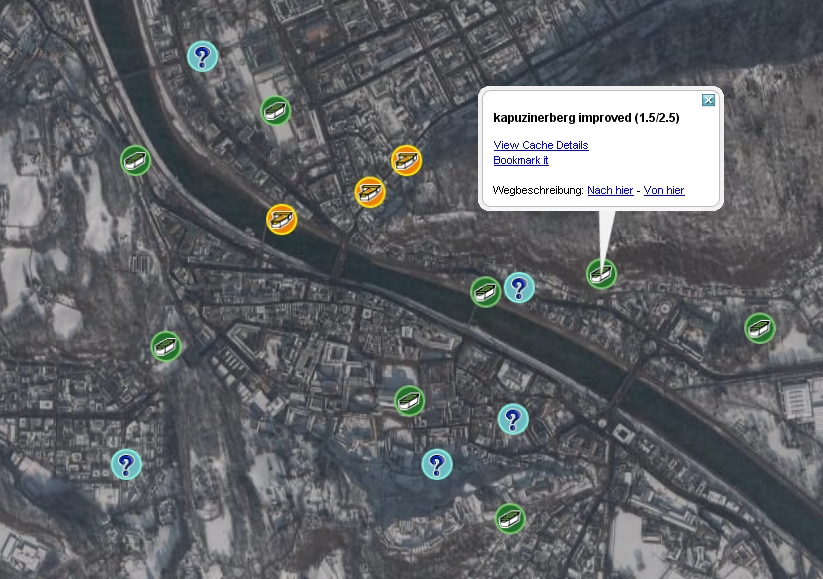The width and height of the screenshot is (823, 579).
Task: Click question mark marker right of center green cache
Action: coord(513,418)
